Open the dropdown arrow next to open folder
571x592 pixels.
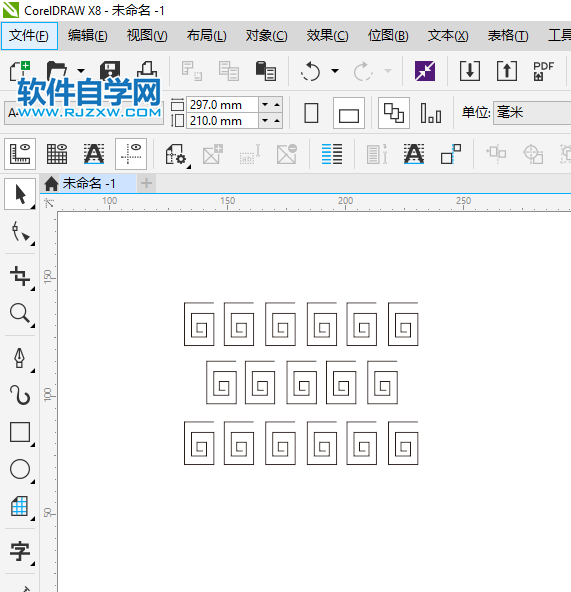coord(81,71)
